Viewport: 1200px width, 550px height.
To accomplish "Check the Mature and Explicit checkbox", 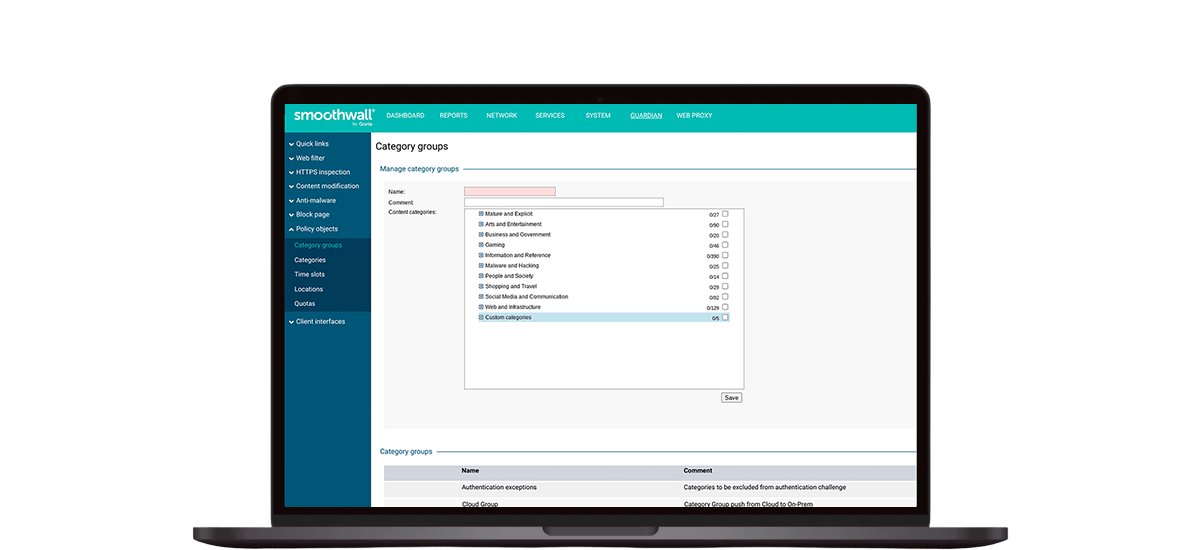I will pos(726,214).
